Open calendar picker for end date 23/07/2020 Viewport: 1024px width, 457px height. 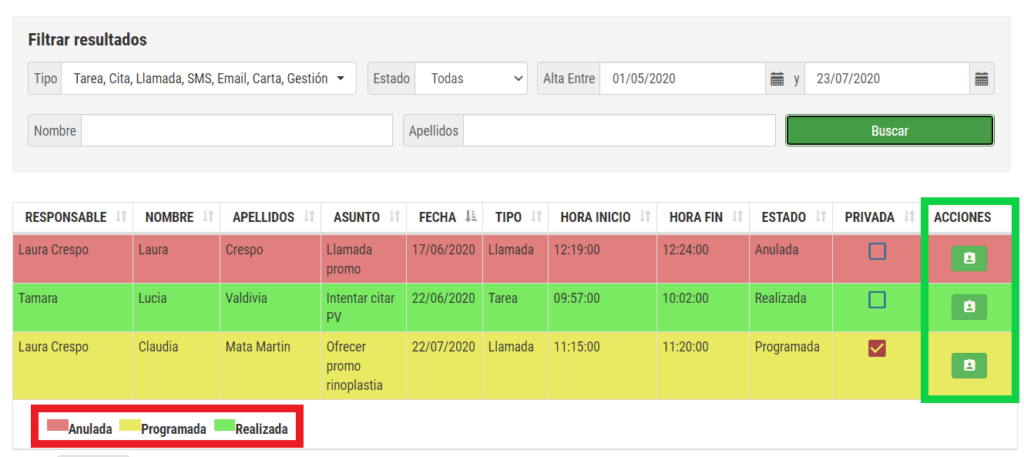point(981,78)
